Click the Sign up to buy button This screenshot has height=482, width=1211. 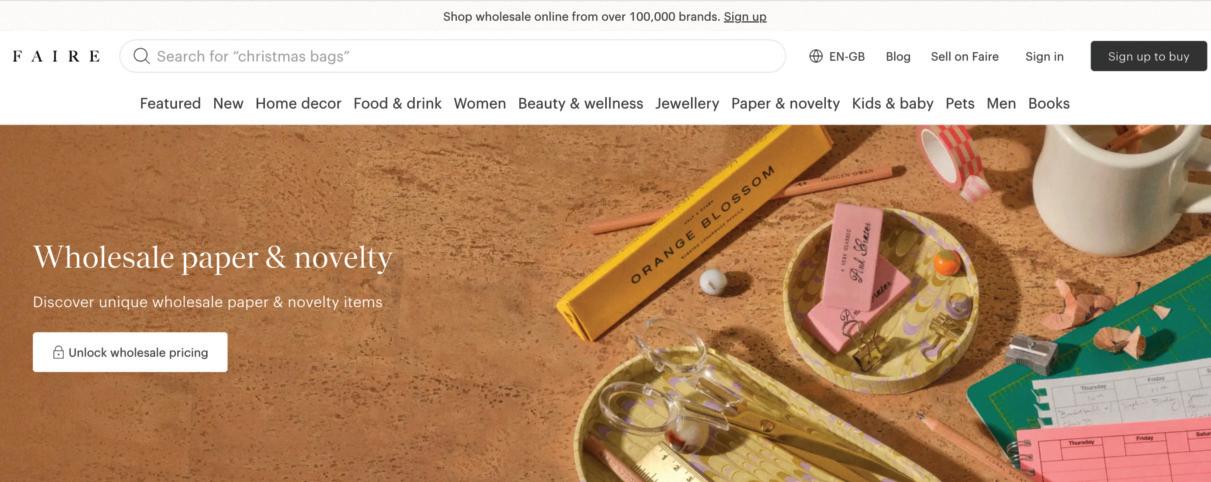click(1148, 56)
